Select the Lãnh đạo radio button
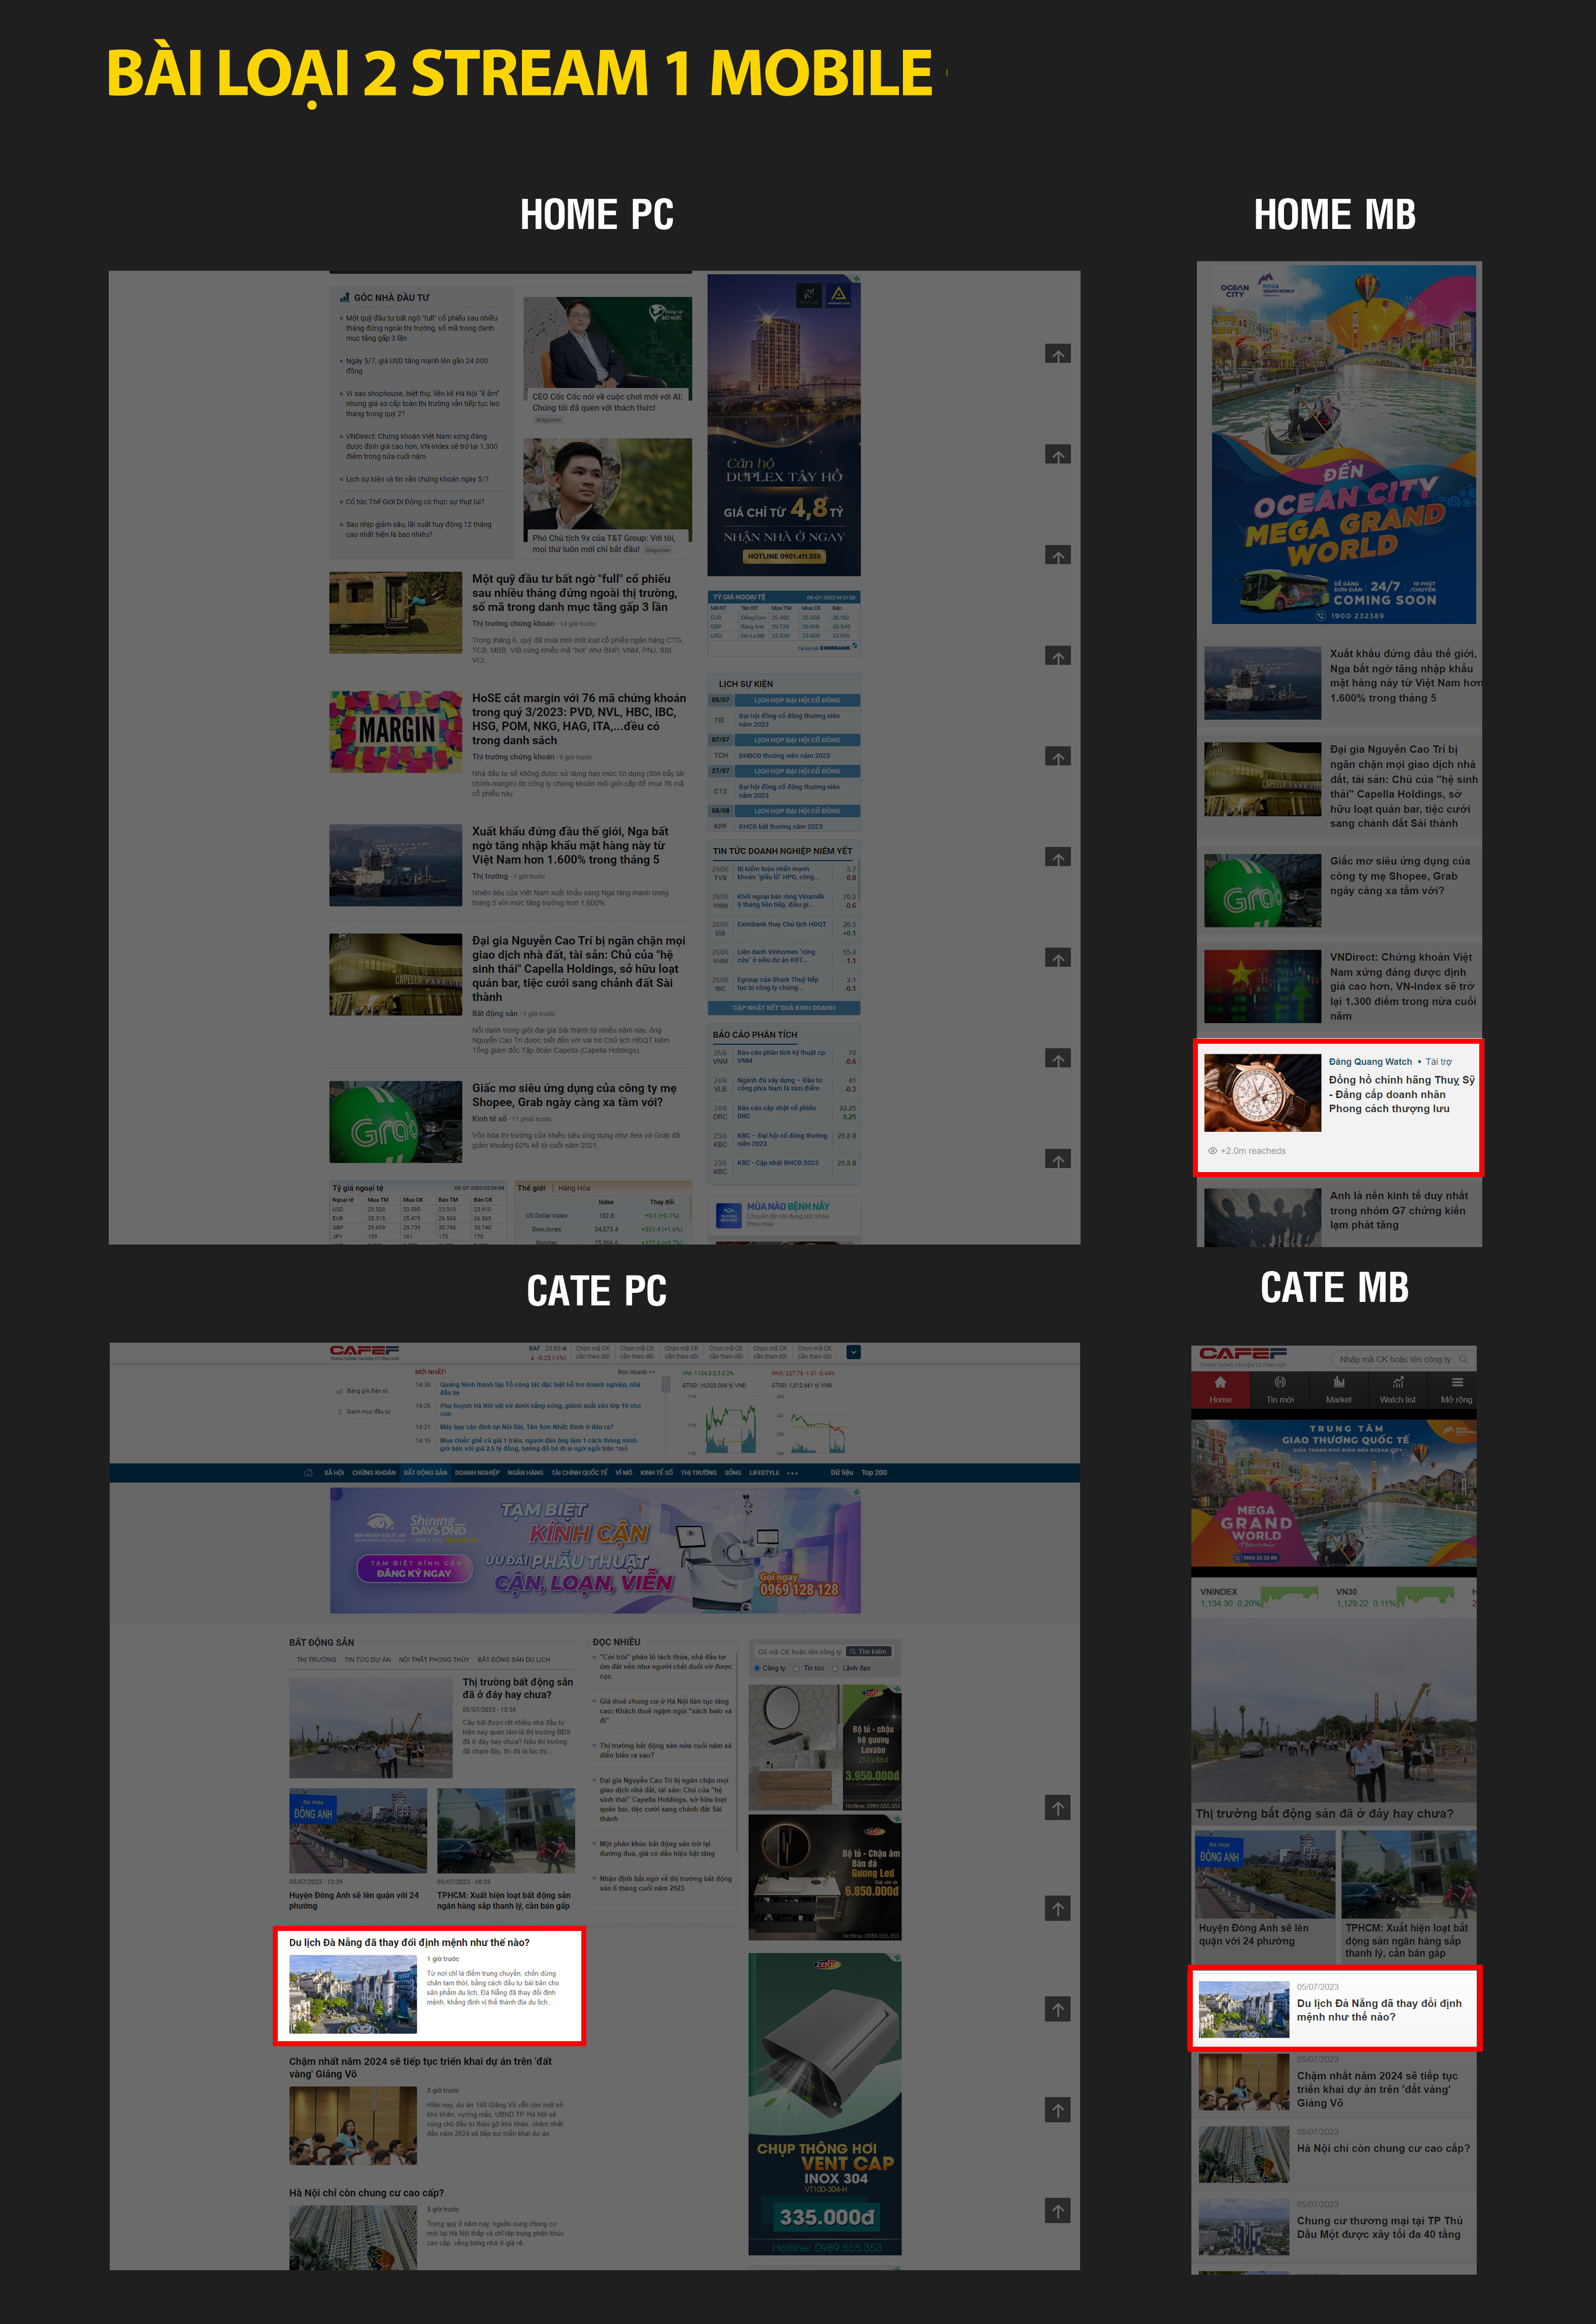The width and height of the screenshot is (1596, 2324). click(x=835, y=1668)
